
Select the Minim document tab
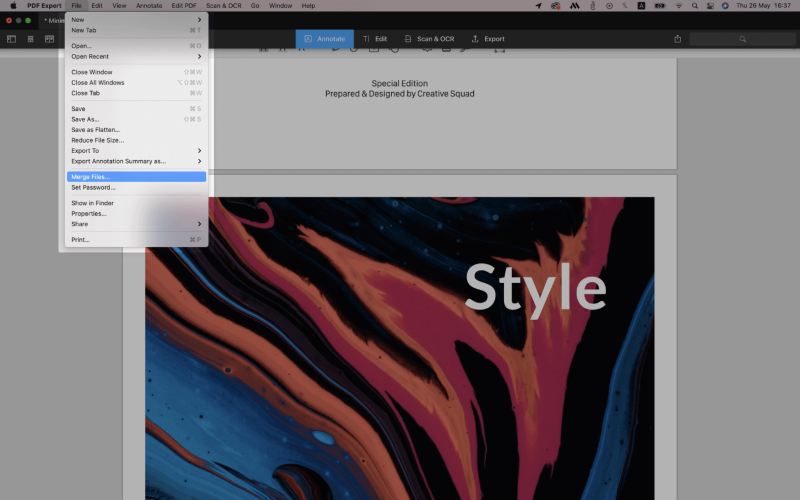pyautogui.click(x=54, y=20)
